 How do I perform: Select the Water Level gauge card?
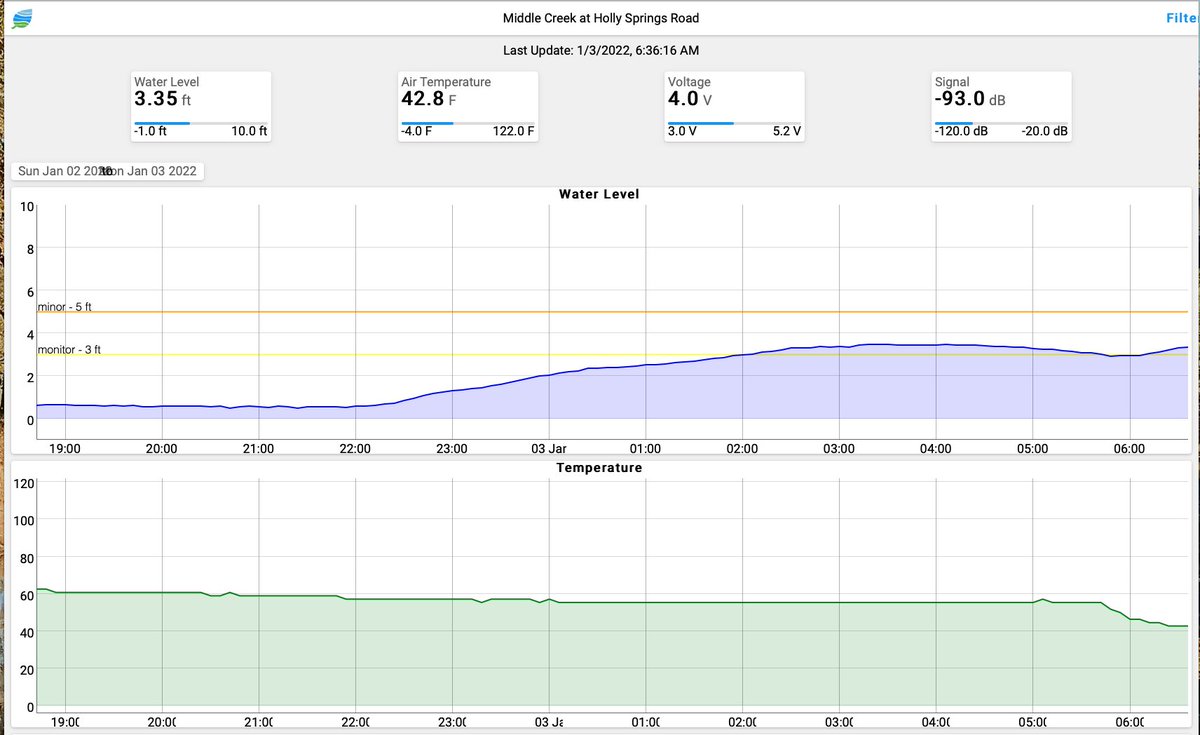pyautogui.click(x=200, y=105)
